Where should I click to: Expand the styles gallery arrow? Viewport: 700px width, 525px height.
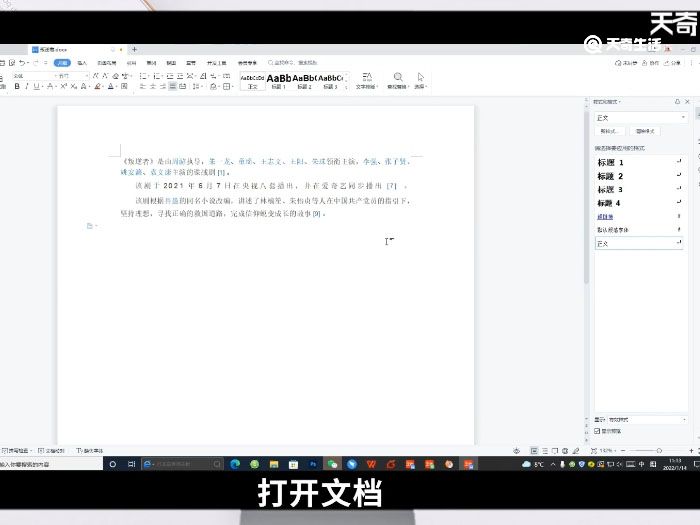coord(346,87)
